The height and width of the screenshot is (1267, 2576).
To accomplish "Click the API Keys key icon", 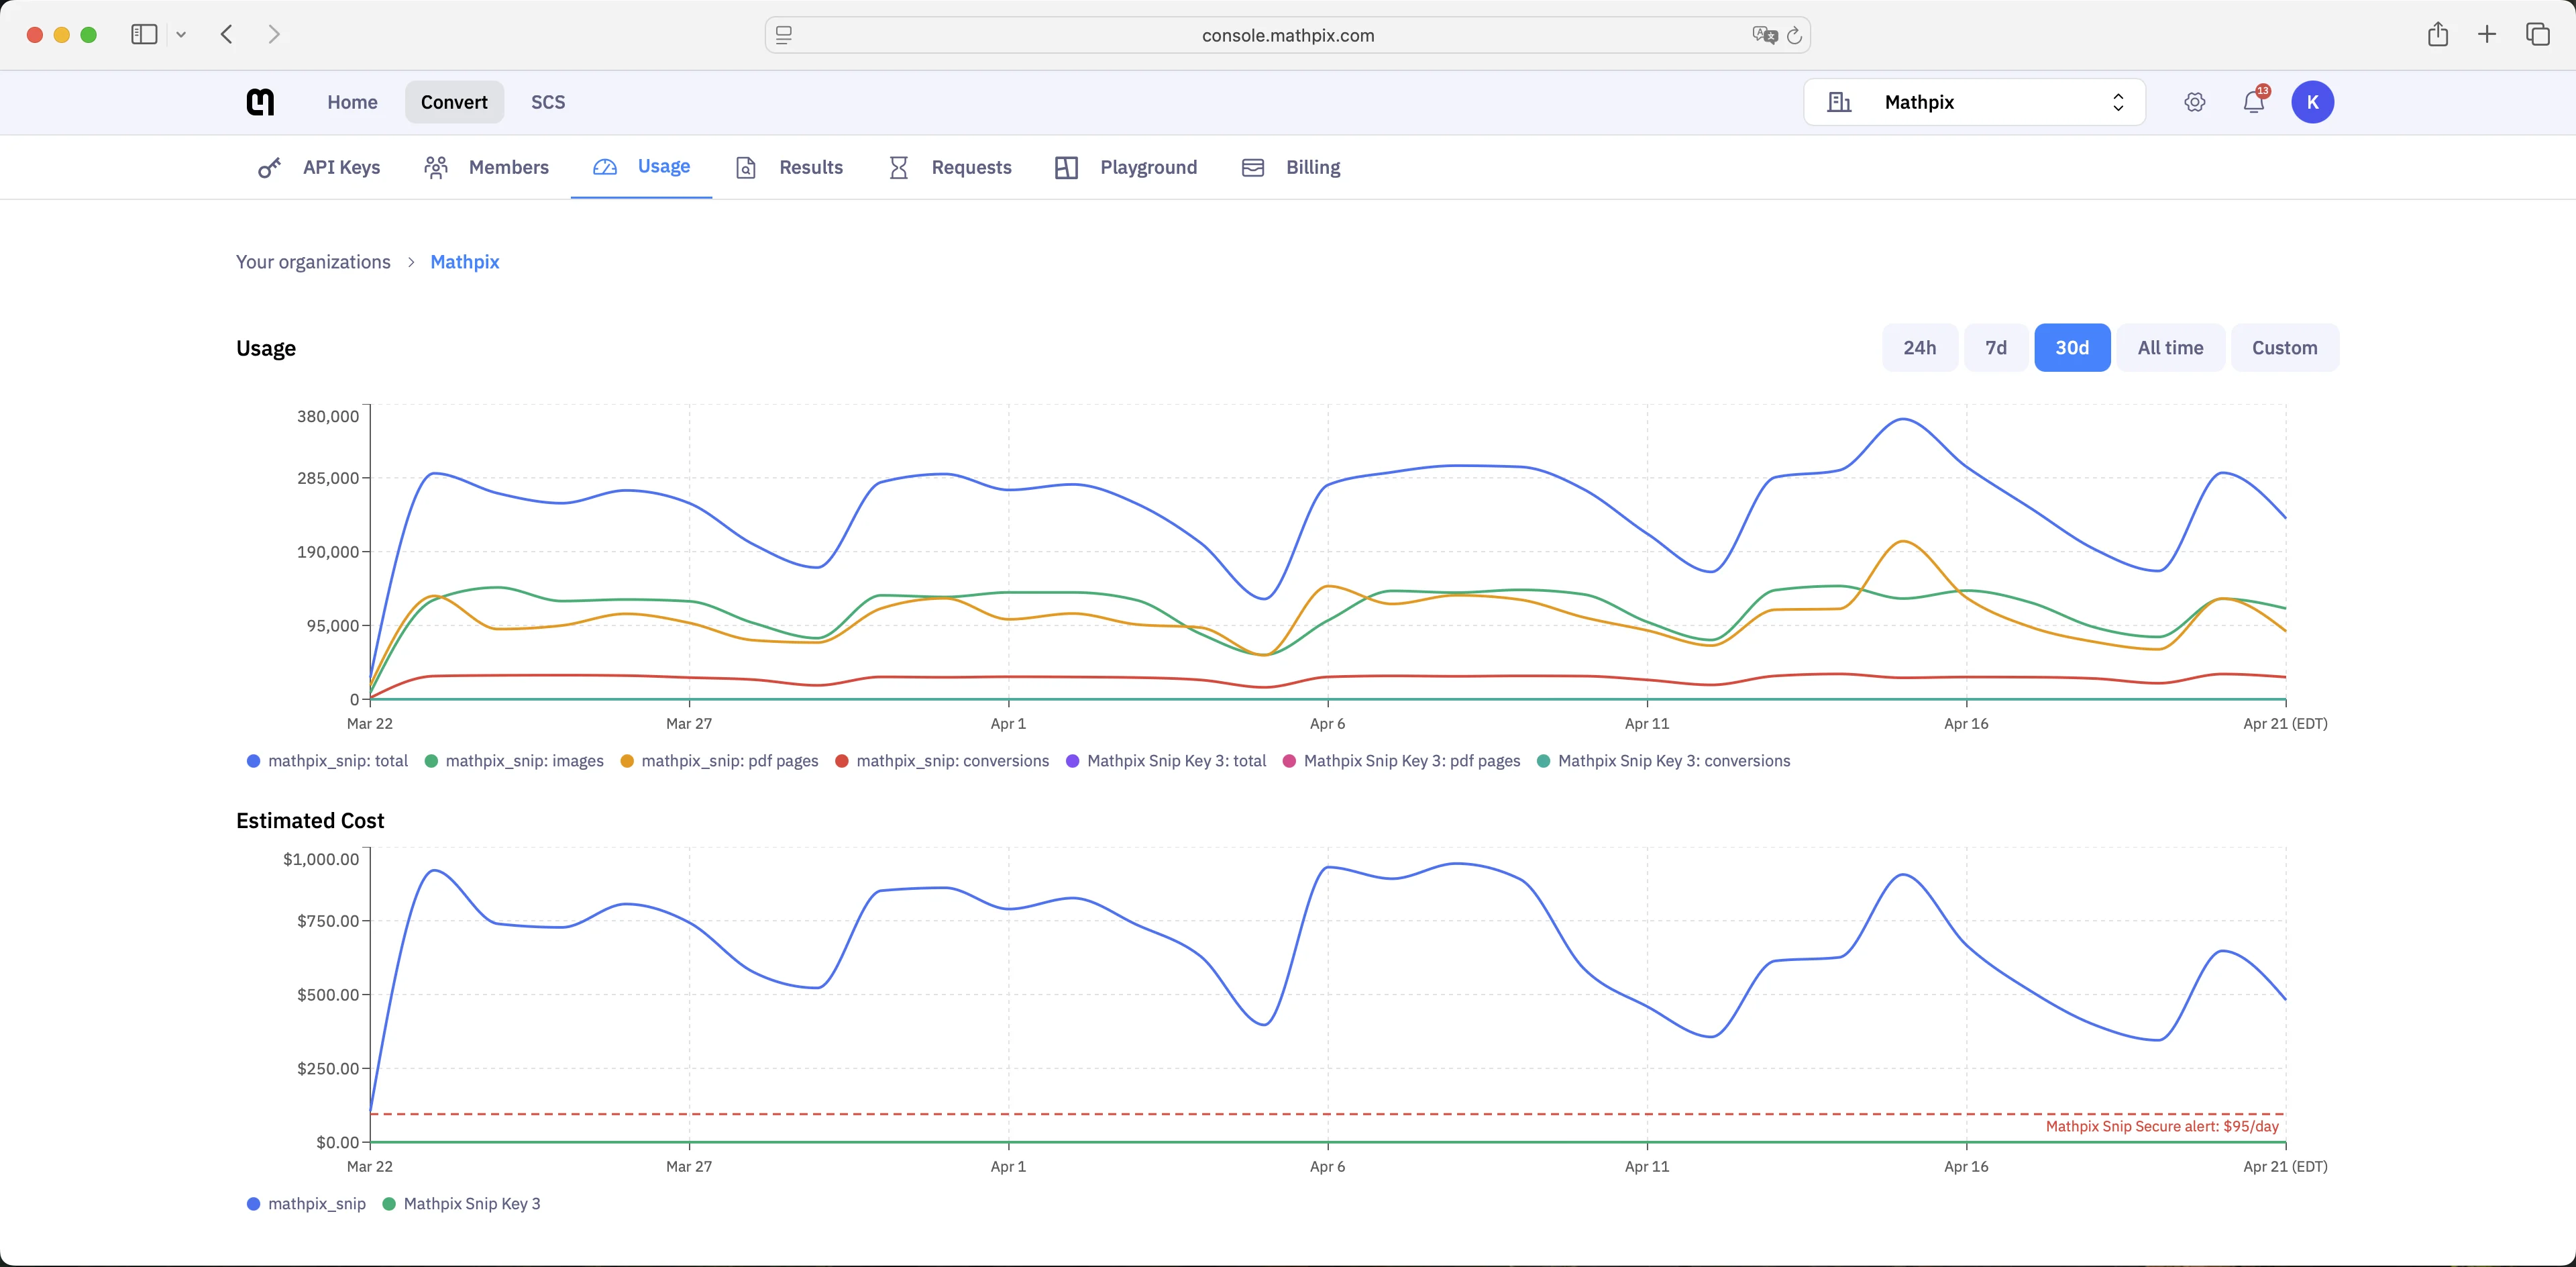I will pyautogui.click(x=269, y=168).
